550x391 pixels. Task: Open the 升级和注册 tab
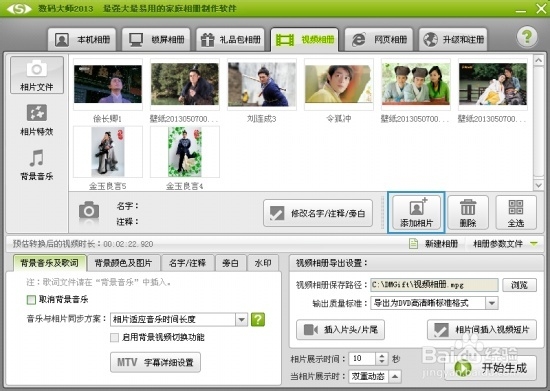(453, 40)
